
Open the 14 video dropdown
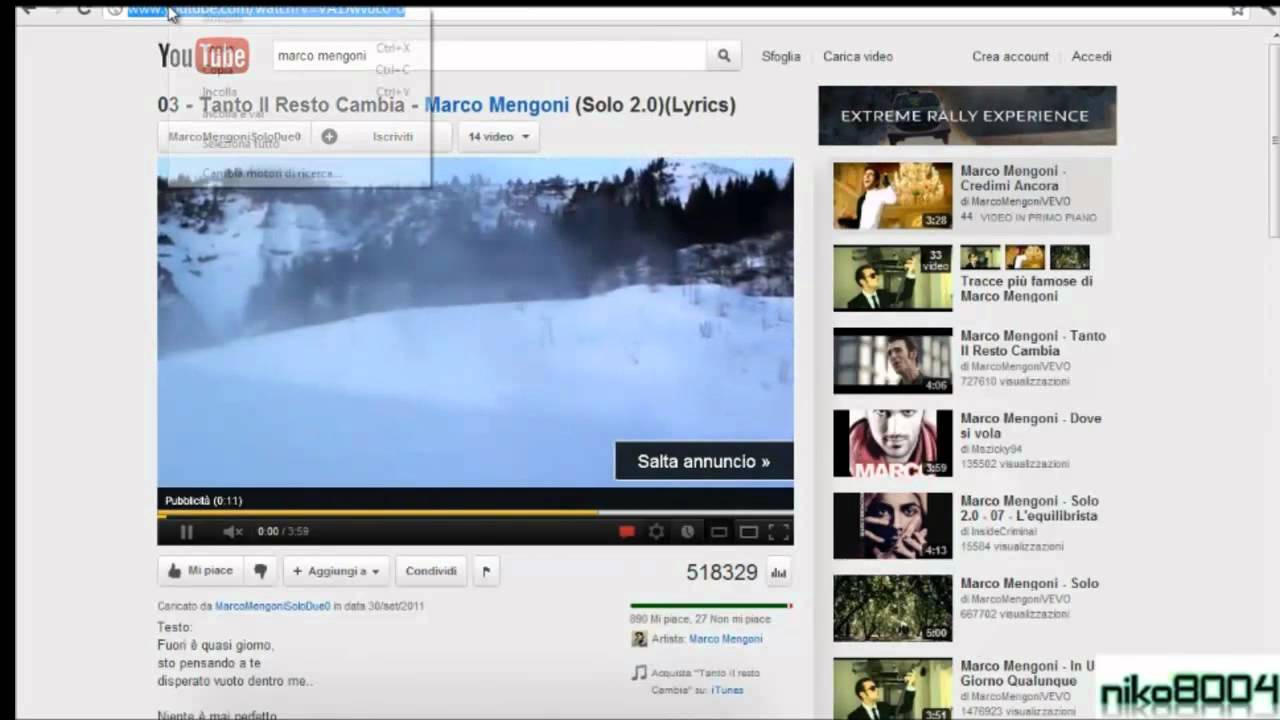tap(498, 137)
